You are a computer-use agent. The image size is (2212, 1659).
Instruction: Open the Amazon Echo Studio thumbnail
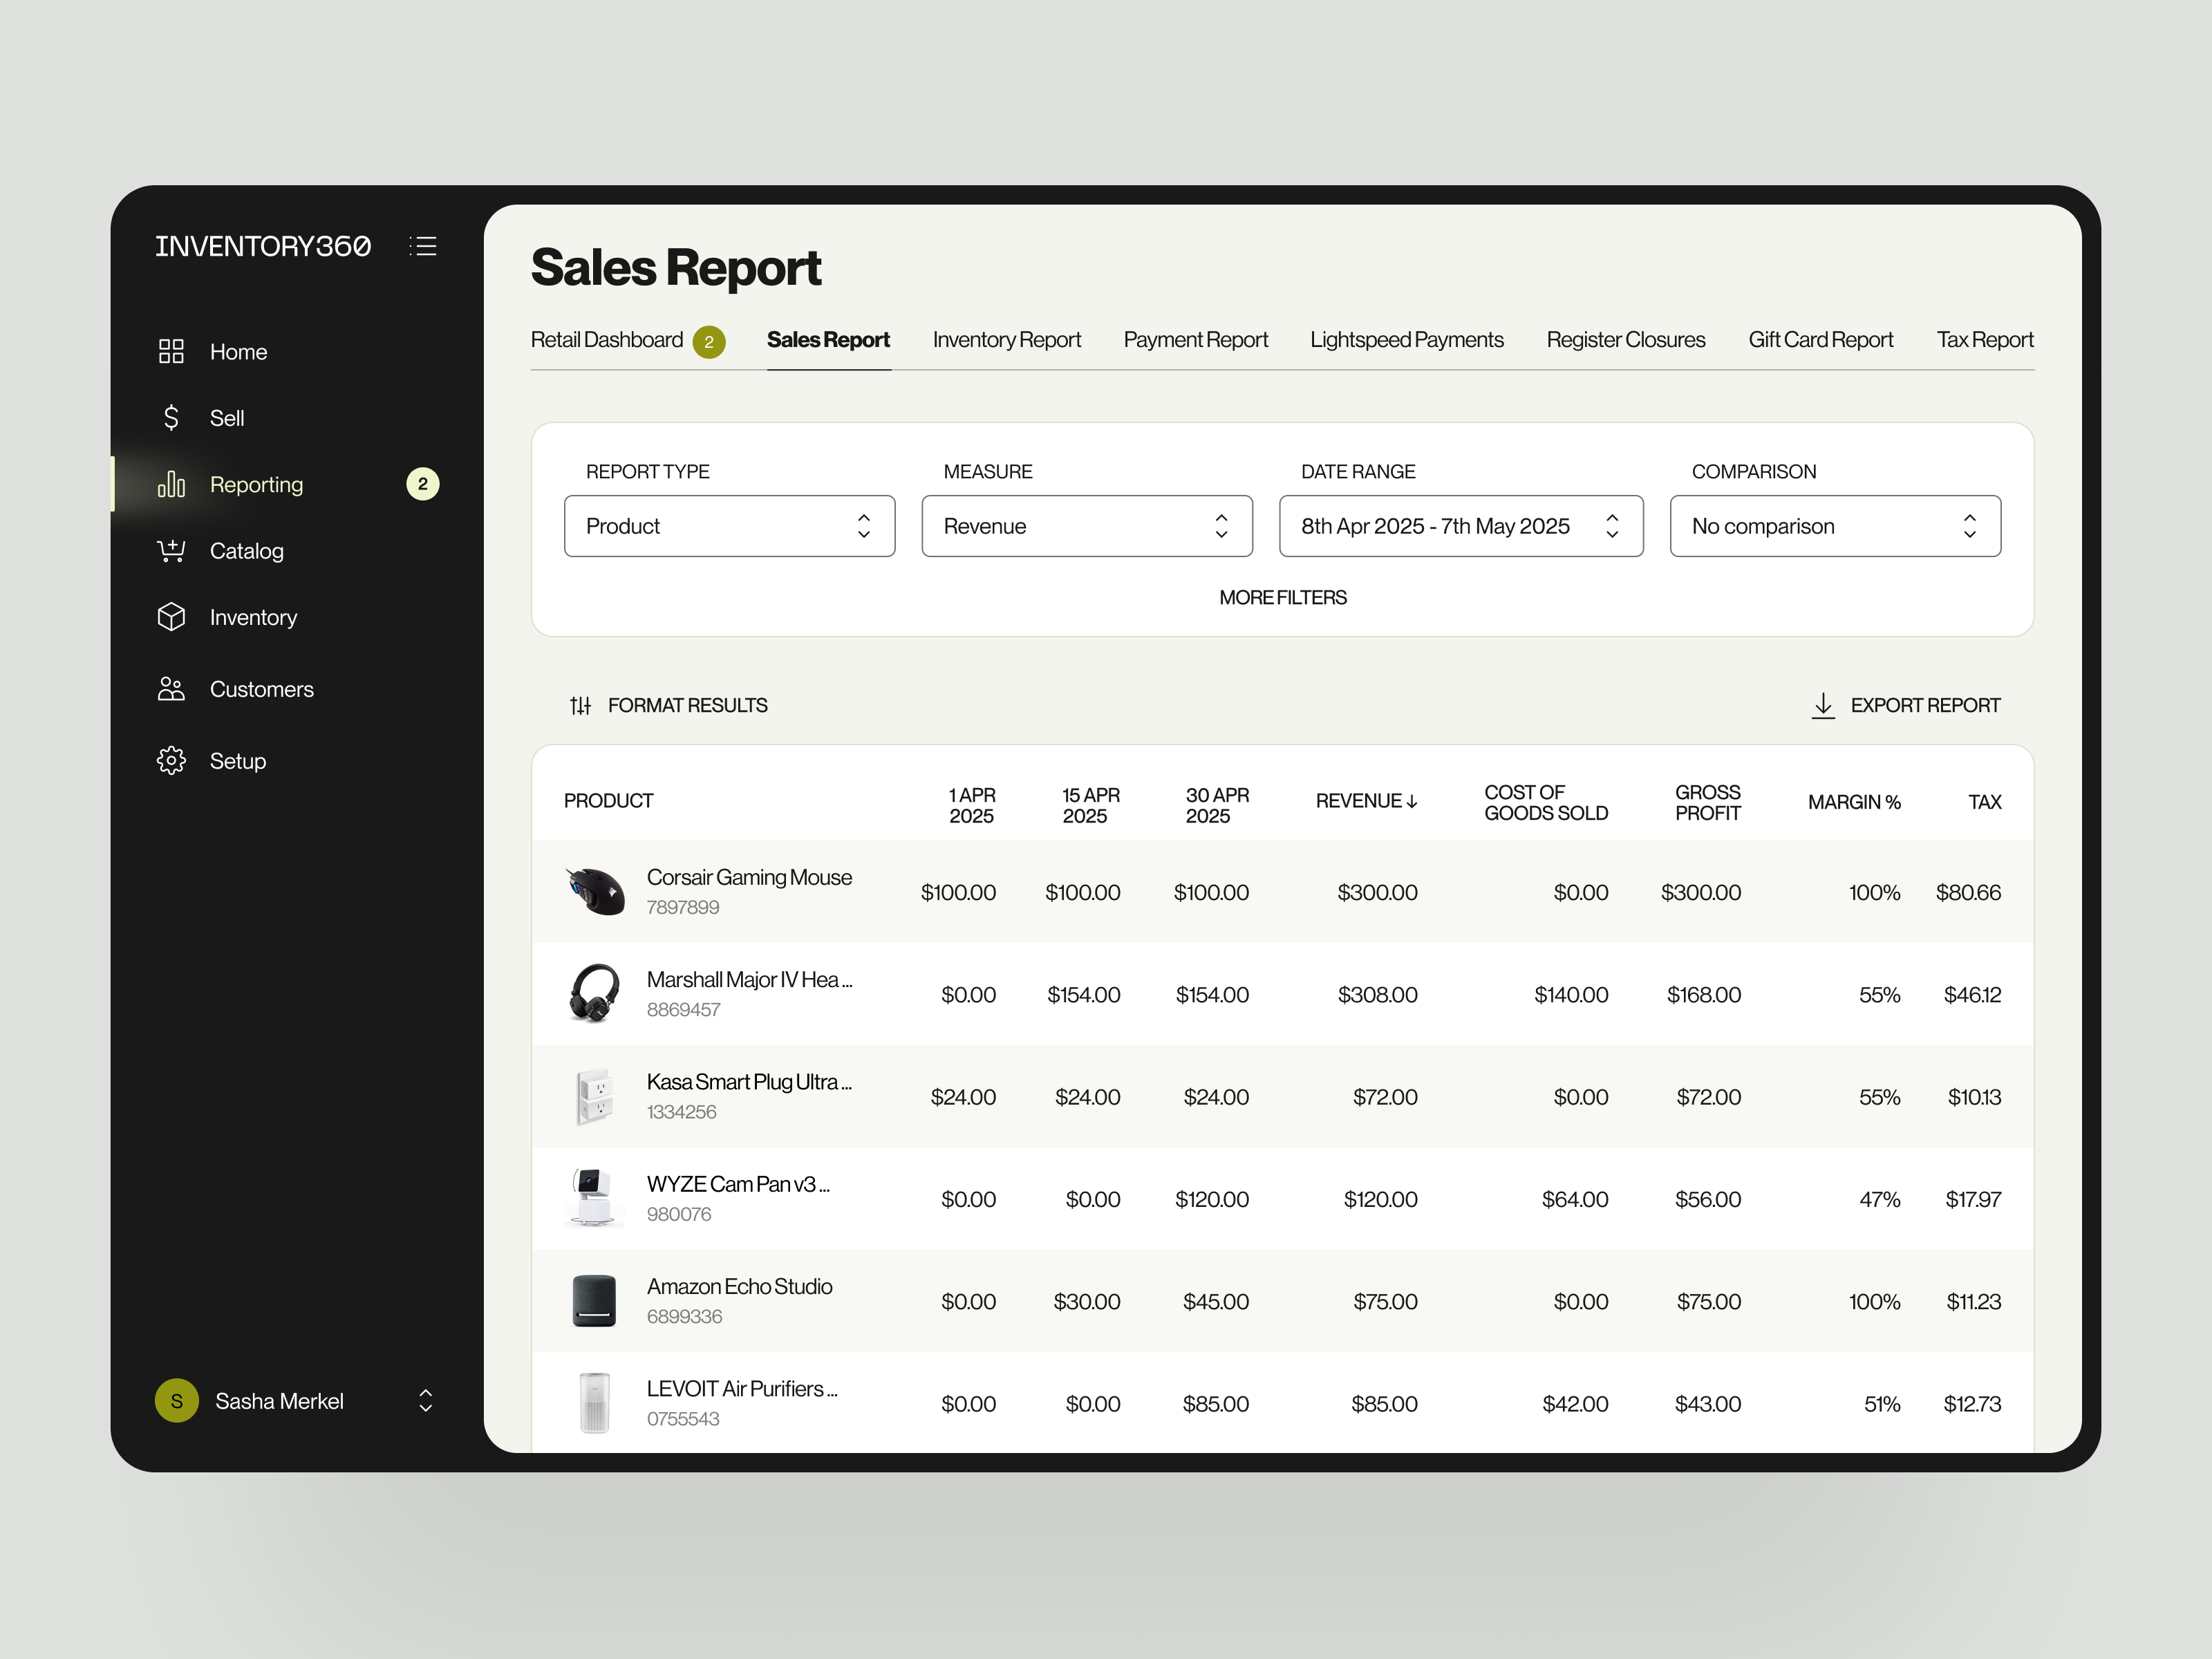pos(594,1300)
